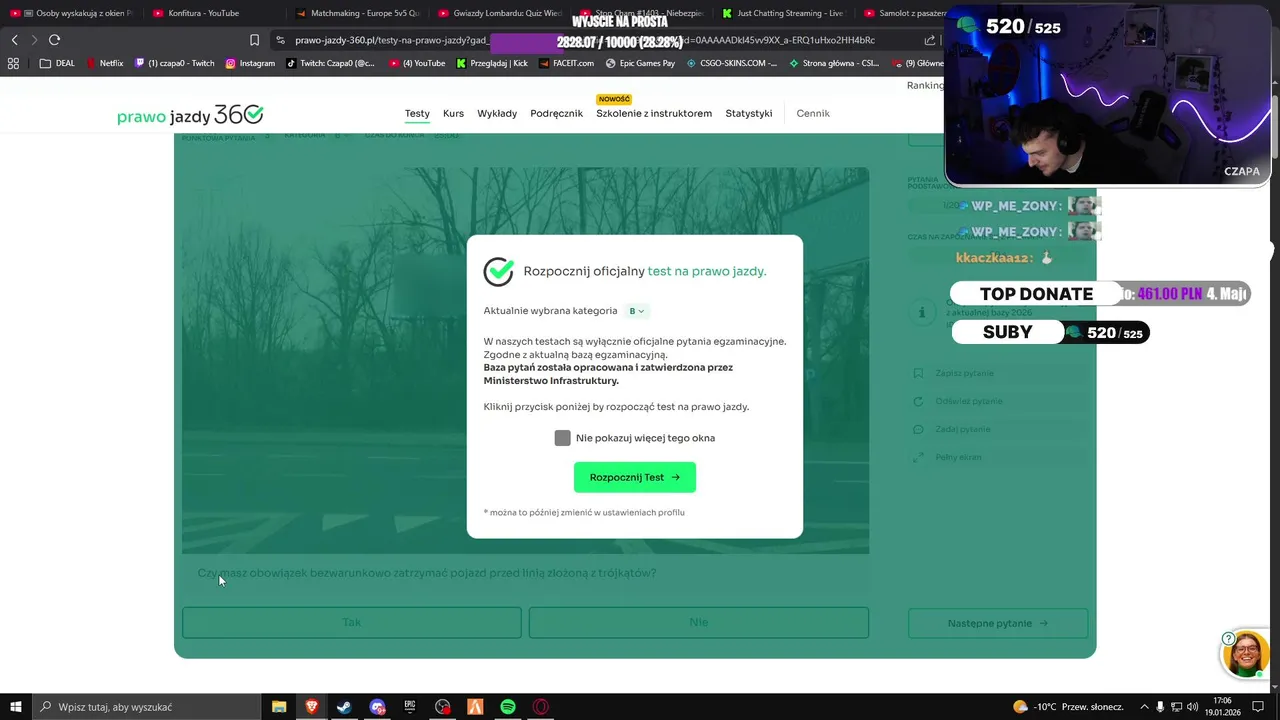Check 'Nie pokazuj więcej tego okna' checkbox
Viewport: 1280px width, 720px height.
(x=562, y=438)
